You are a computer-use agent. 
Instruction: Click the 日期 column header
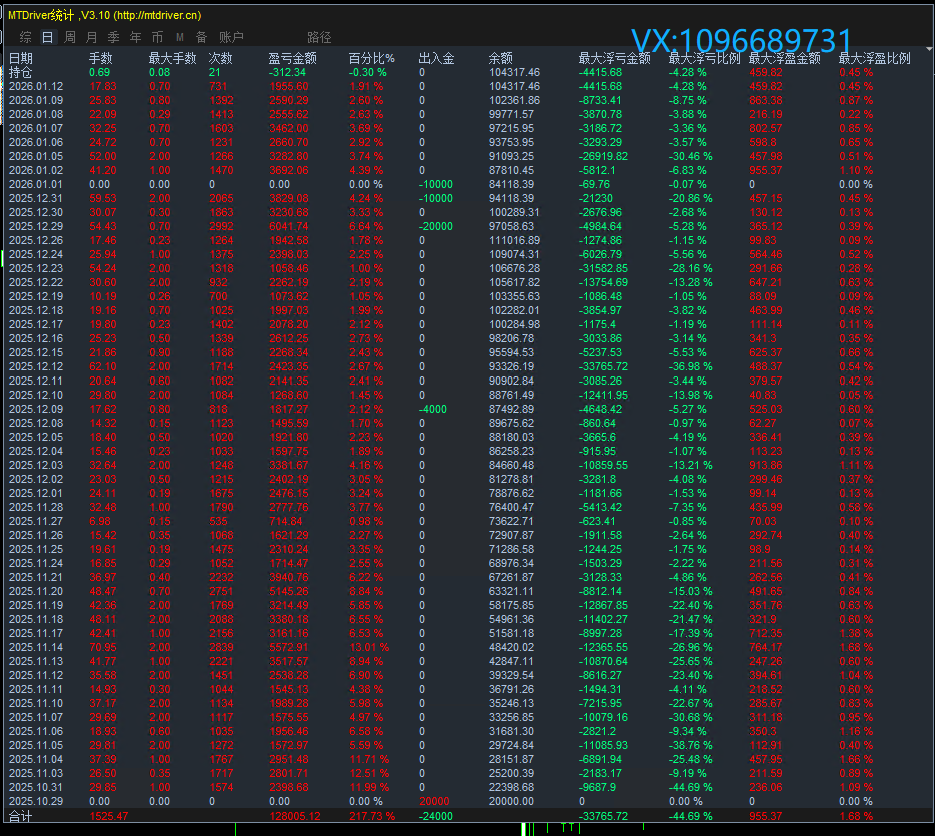[x=21, y=59]
